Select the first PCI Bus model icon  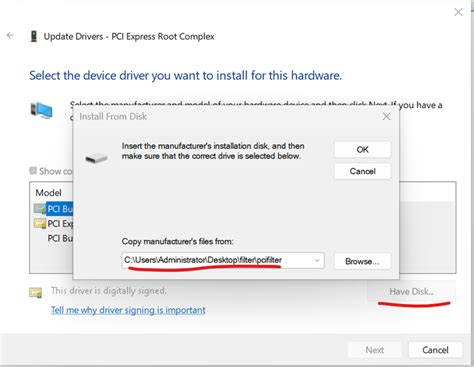point(40,209)
